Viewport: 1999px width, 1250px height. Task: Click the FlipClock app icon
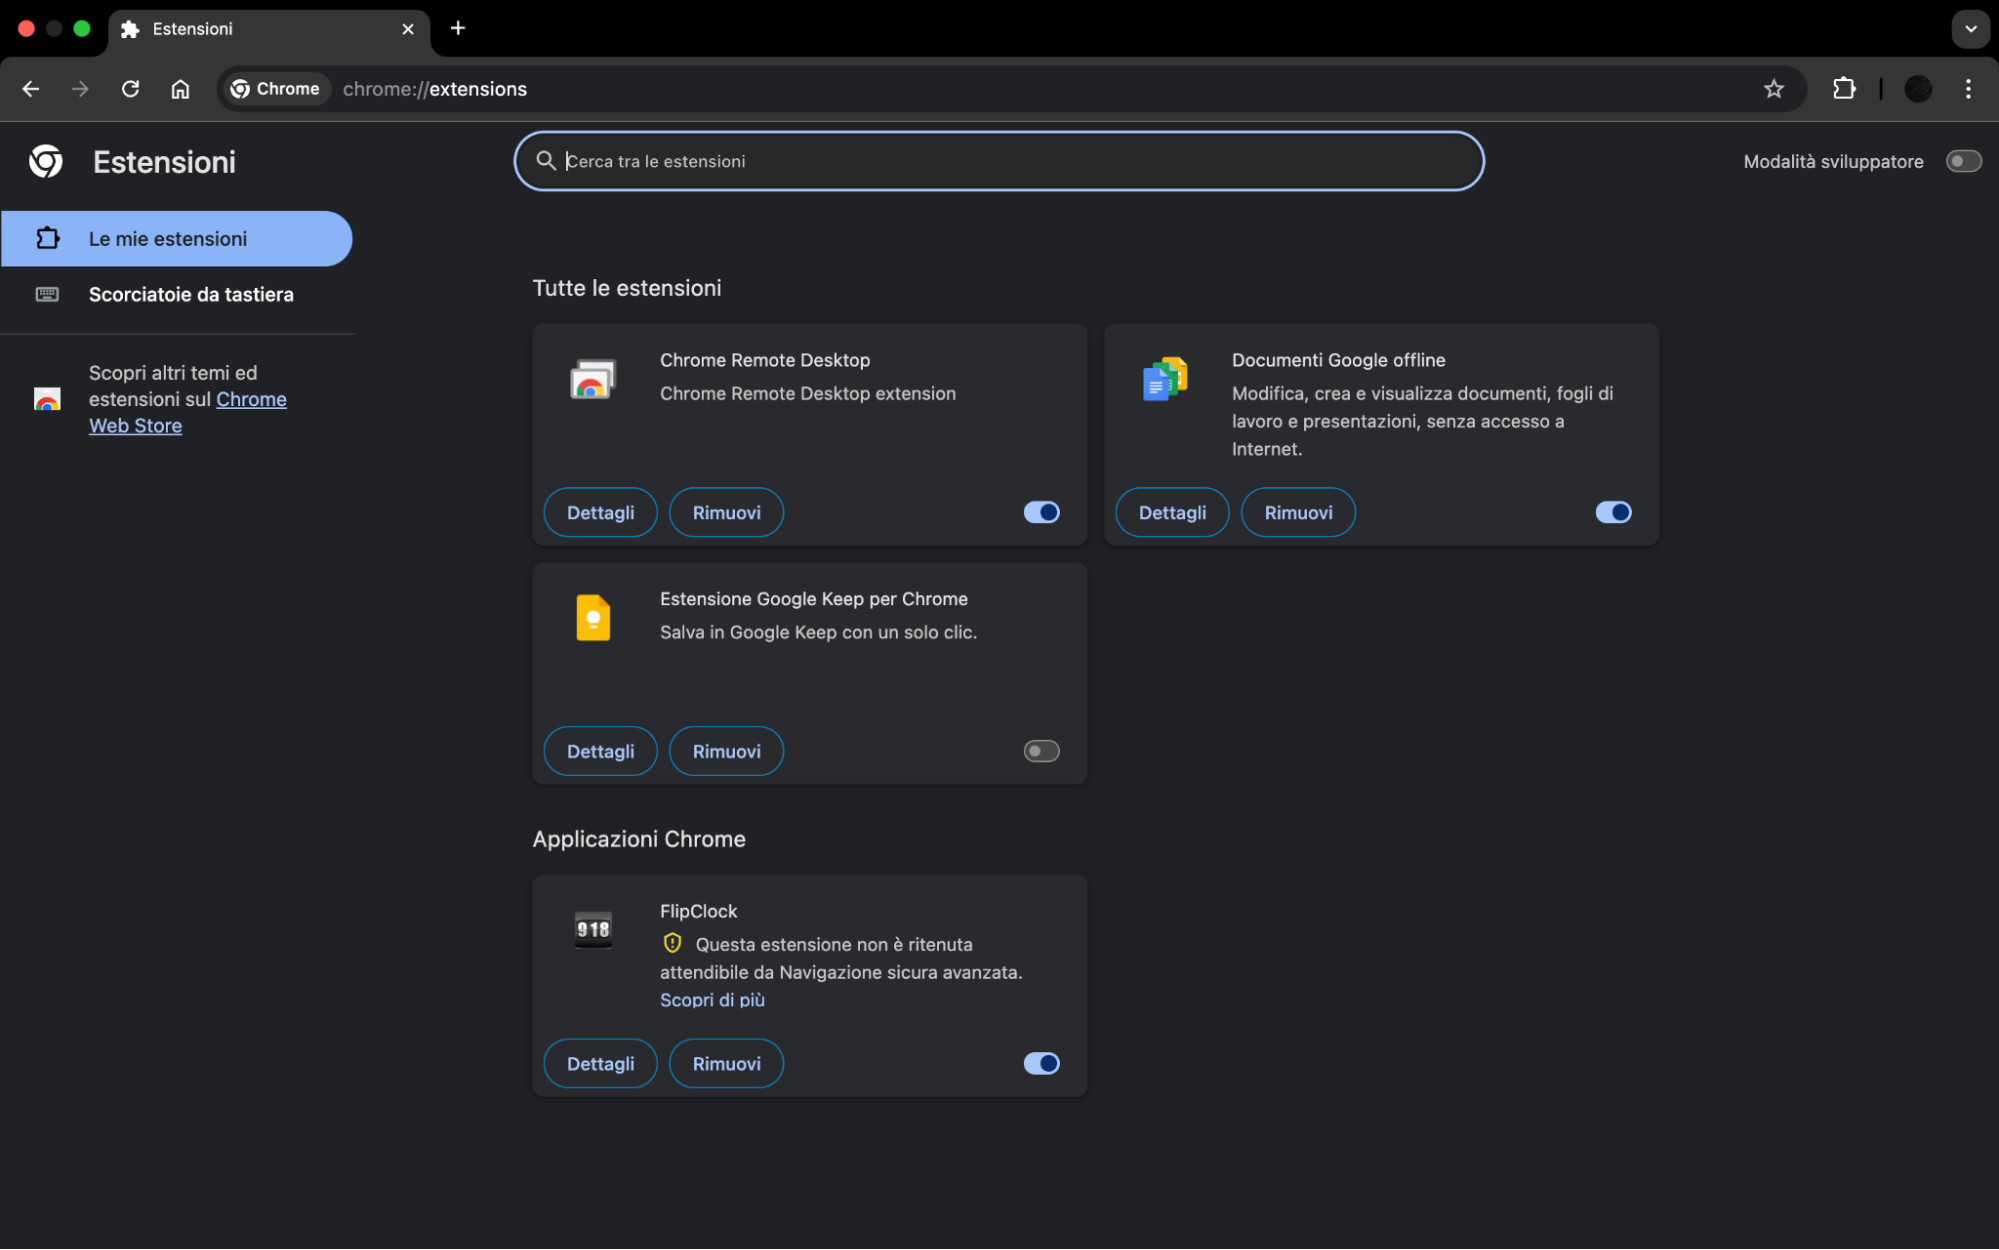[x=592, y=928]
